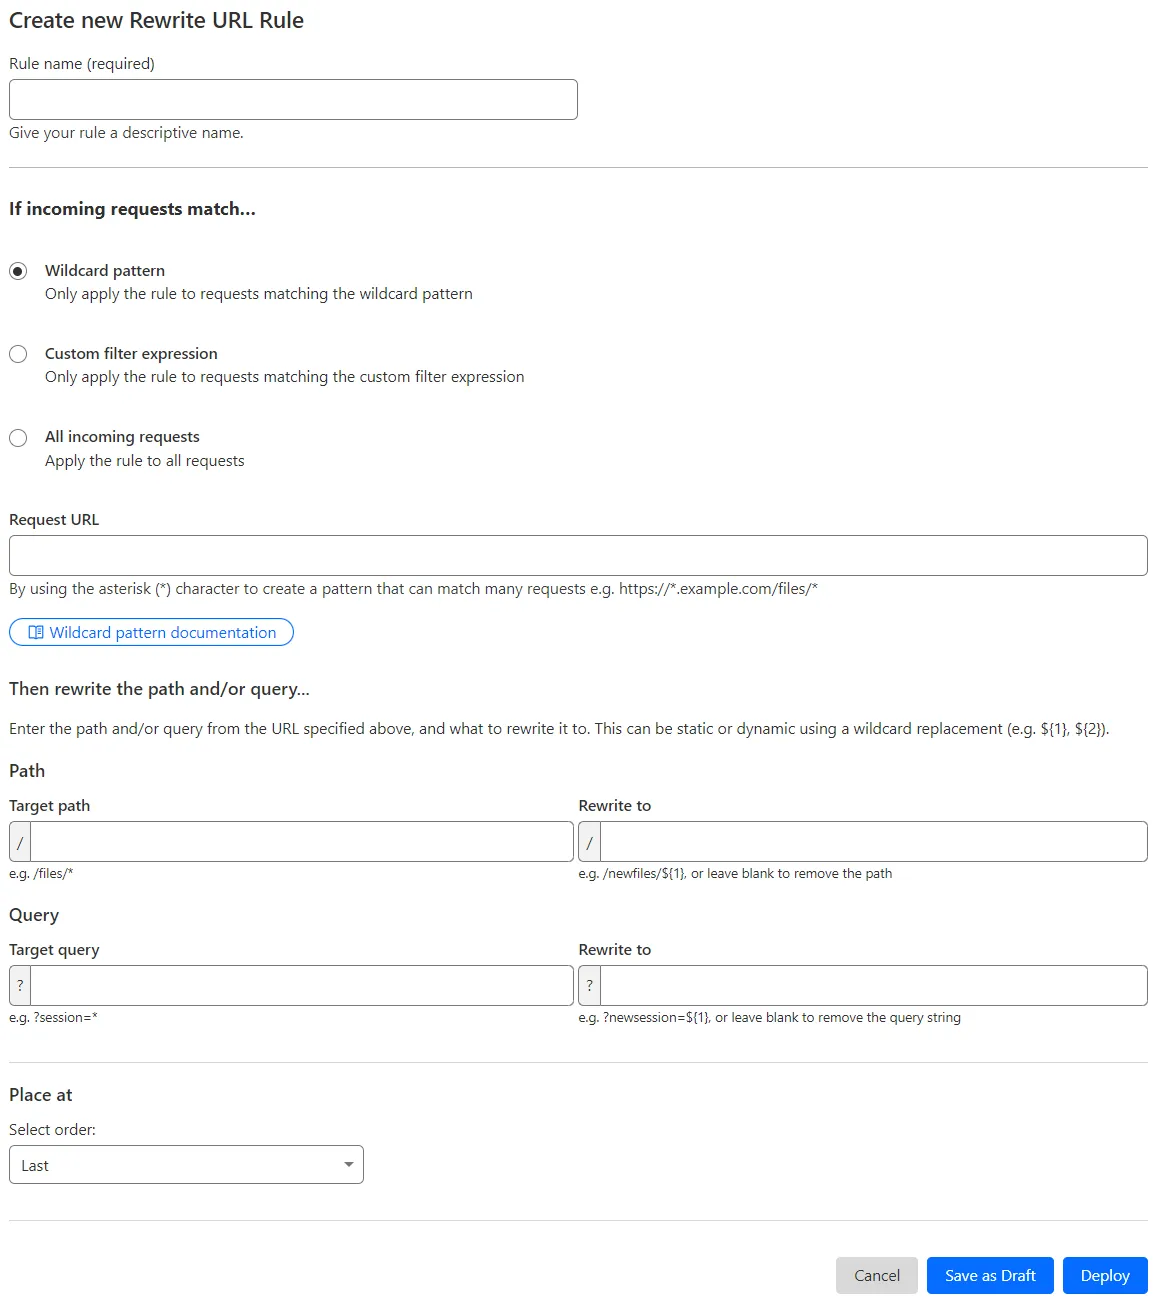Cancel creating the rewrite rule
1158x1305 pixels.
[x=876, y=1275]
